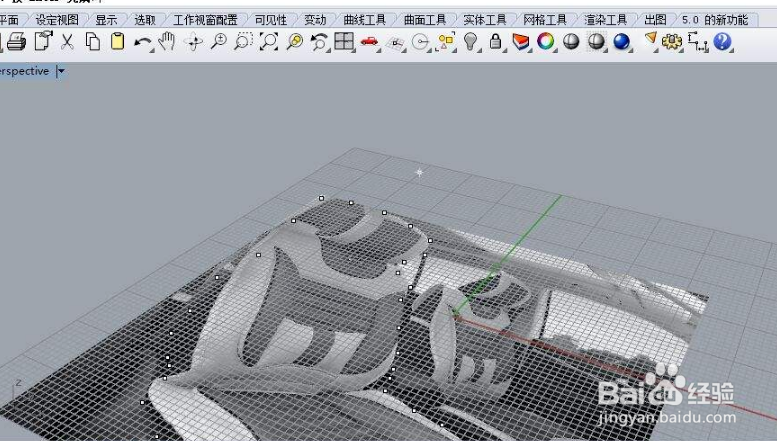Click the Object Snap circle icon
777x441 pixels.
click(x=421, y=42)
